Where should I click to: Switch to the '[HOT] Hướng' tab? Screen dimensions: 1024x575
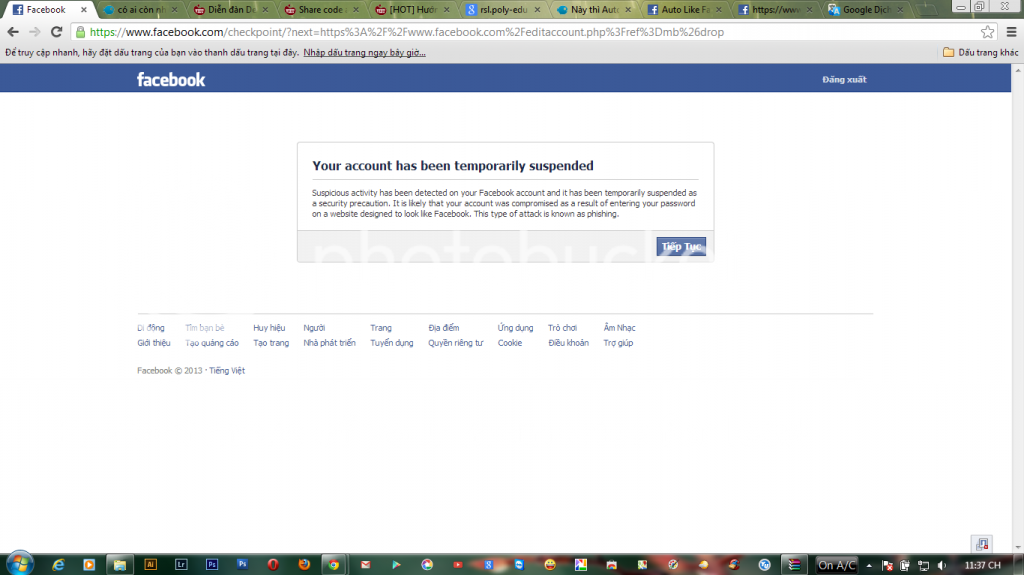click(x=412, y=10)
